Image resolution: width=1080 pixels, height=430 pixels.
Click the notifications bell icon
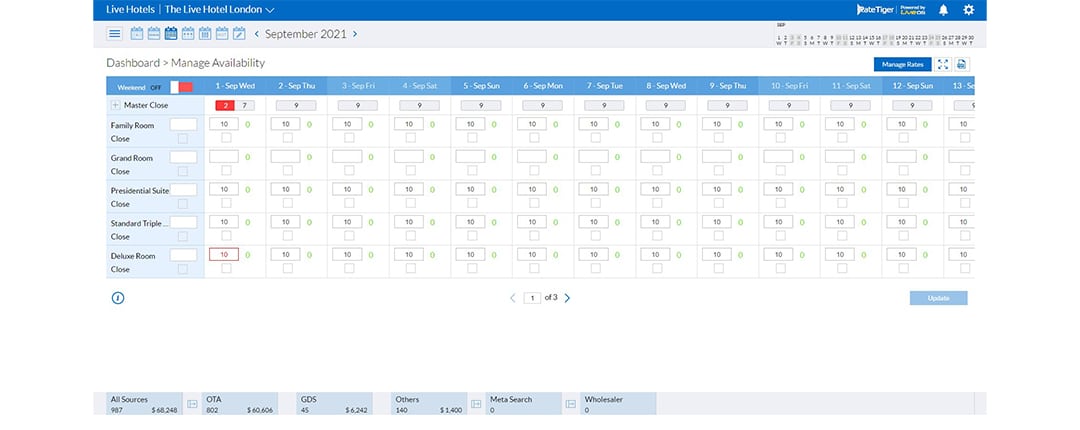pos(942,10)
